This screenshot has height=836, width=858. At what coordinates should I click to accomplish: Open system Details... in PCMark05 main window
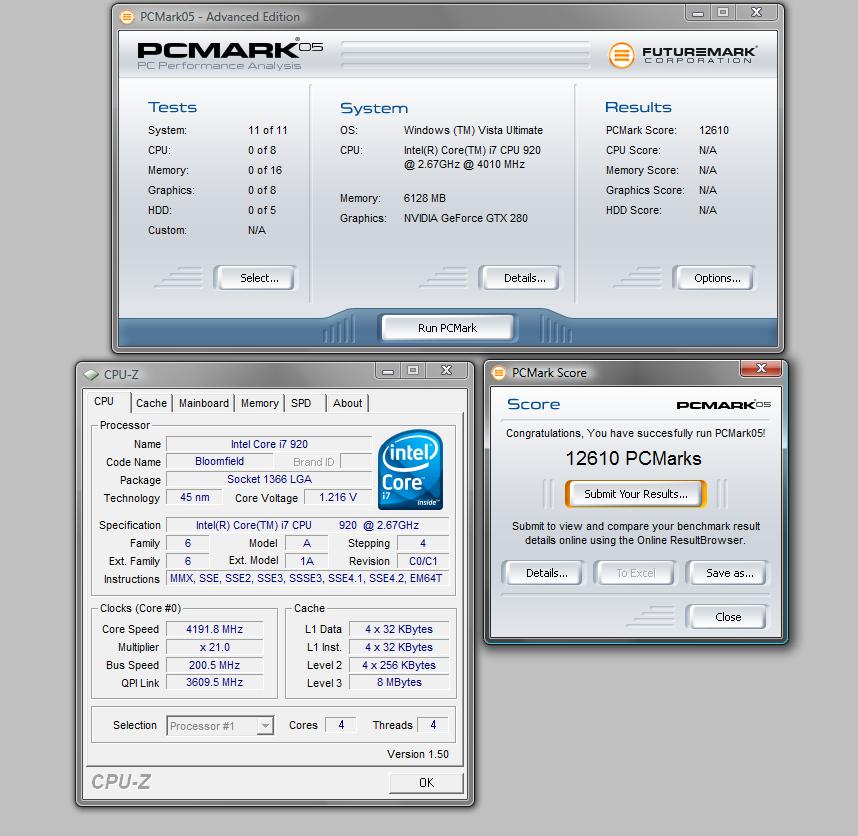520,278
